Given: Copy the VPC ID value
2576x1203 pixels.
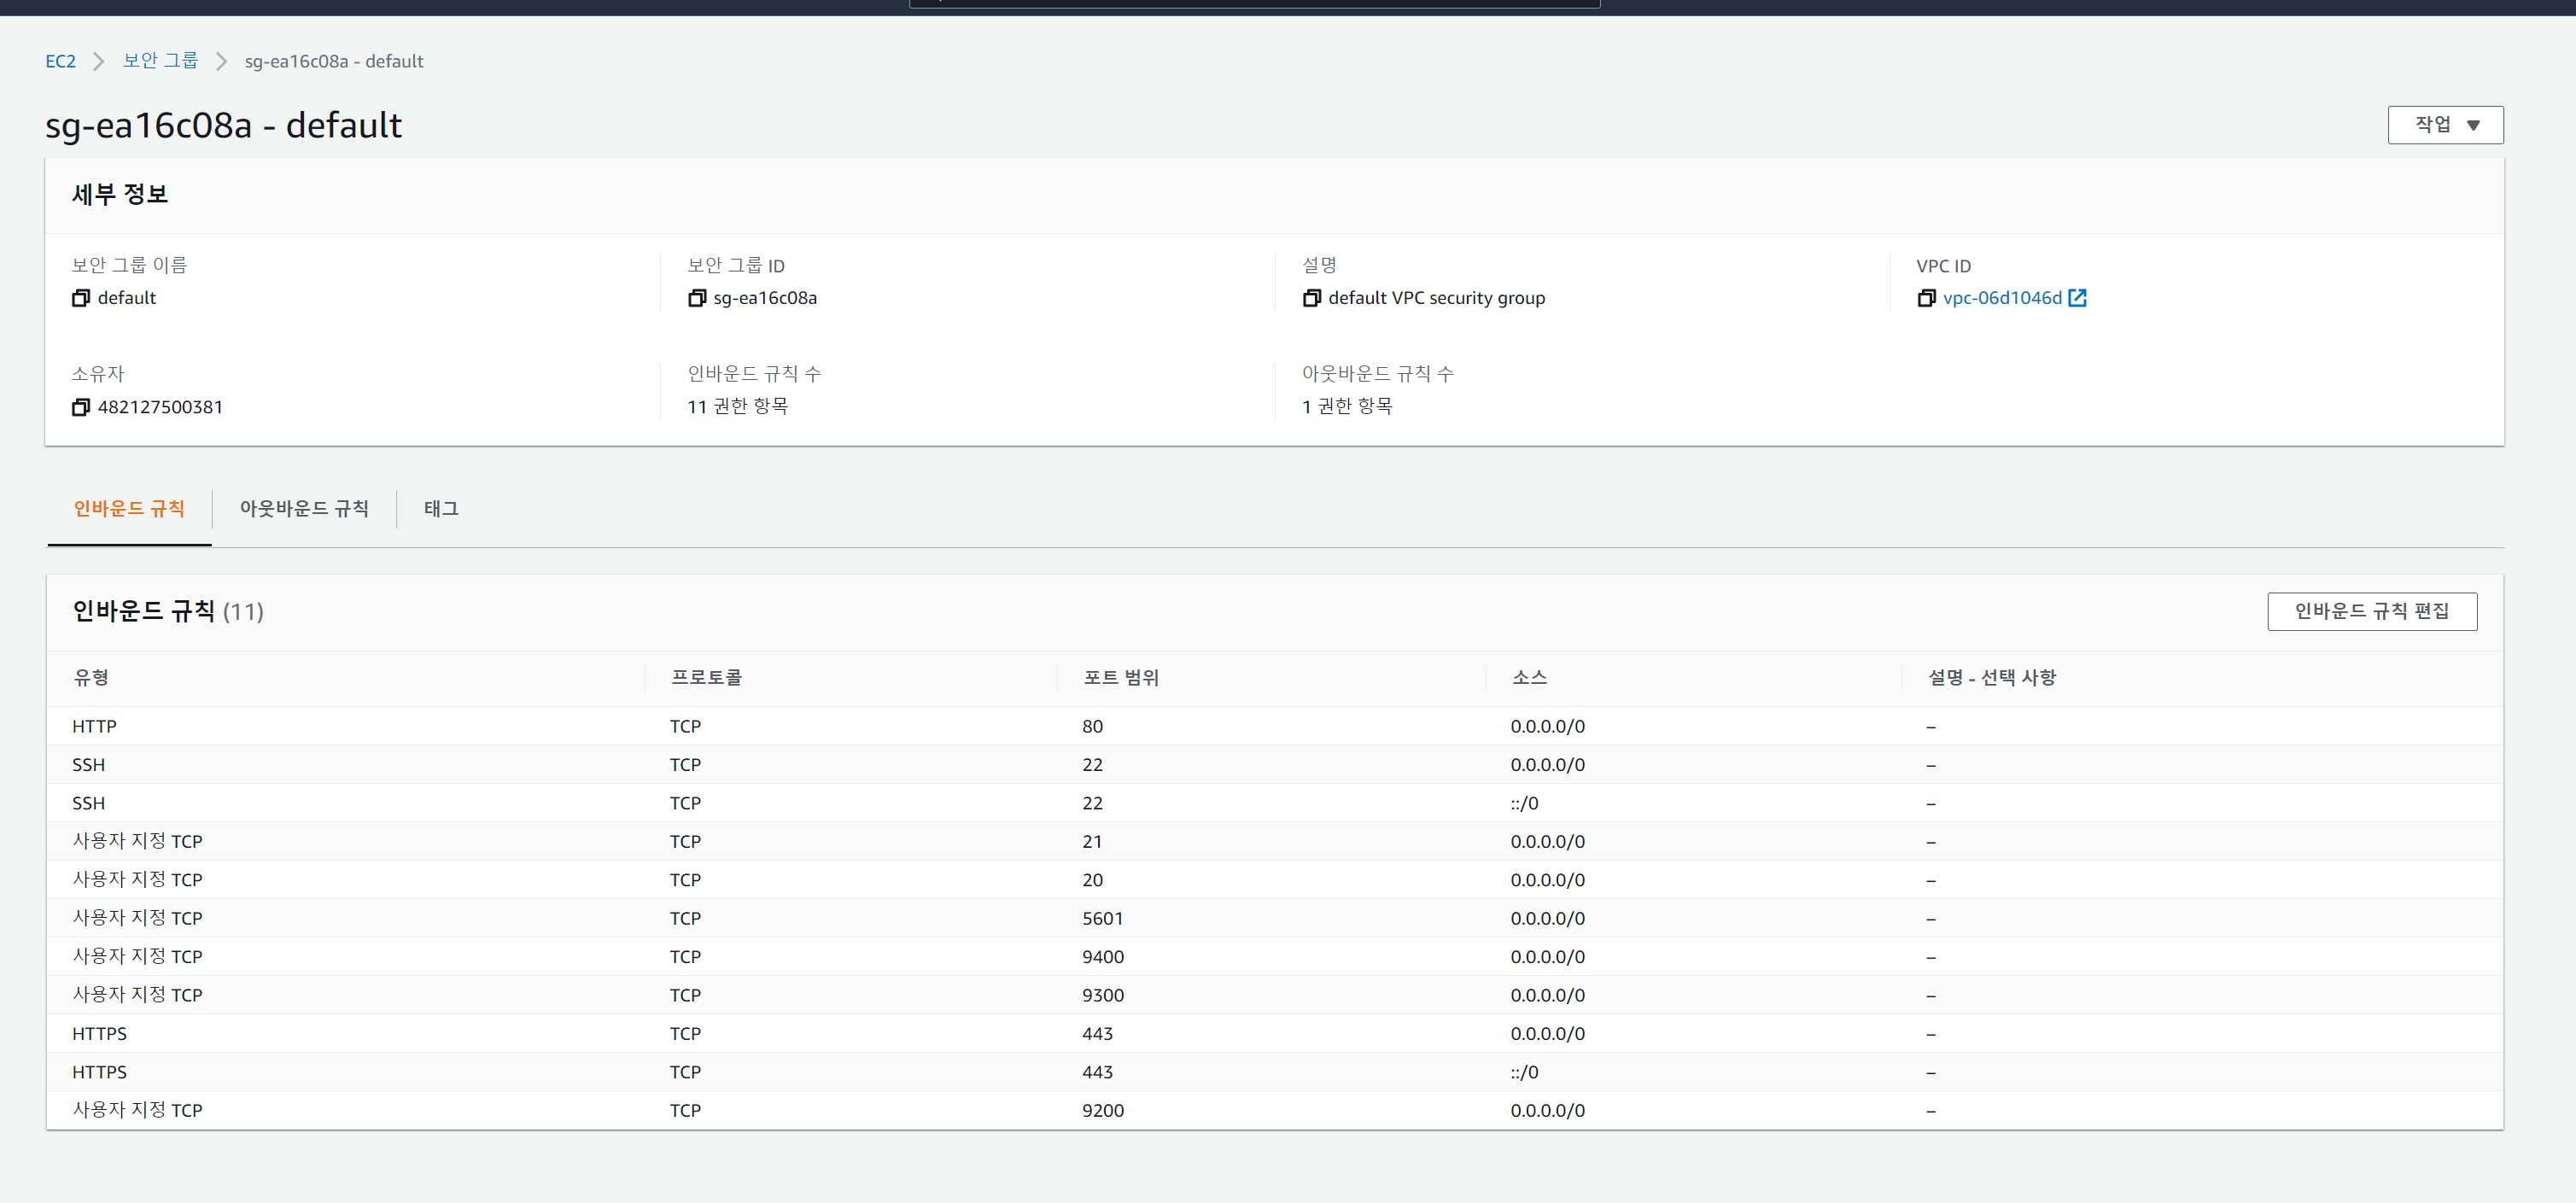Looking at the screenshot, I should pos(1926,298).
